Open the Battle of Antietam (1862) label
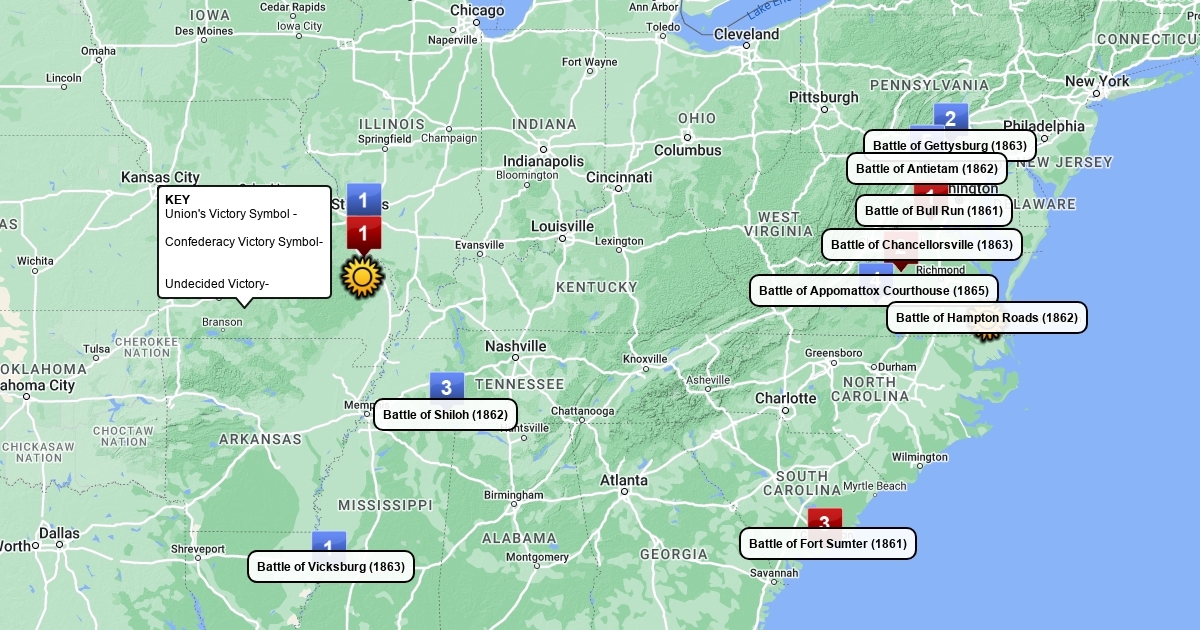 point(926,169)
